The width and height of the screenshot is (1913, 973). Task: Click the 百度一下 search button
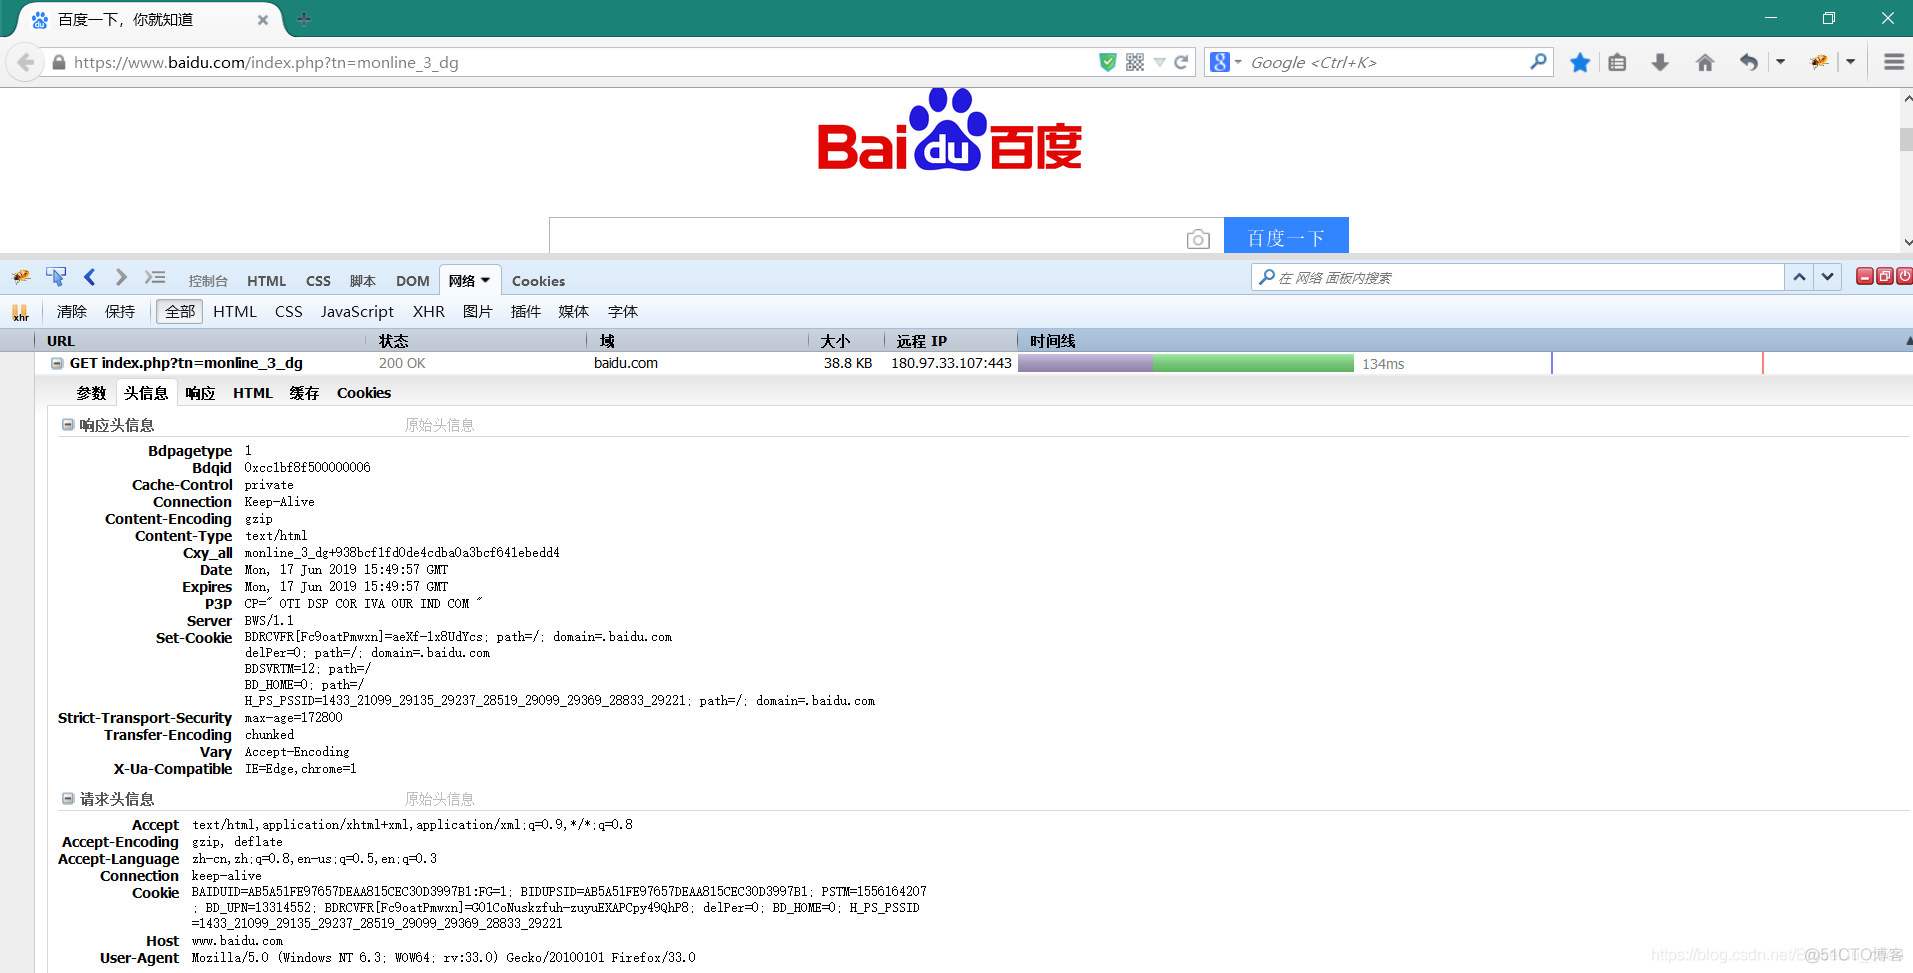[x=1286, y=237]
